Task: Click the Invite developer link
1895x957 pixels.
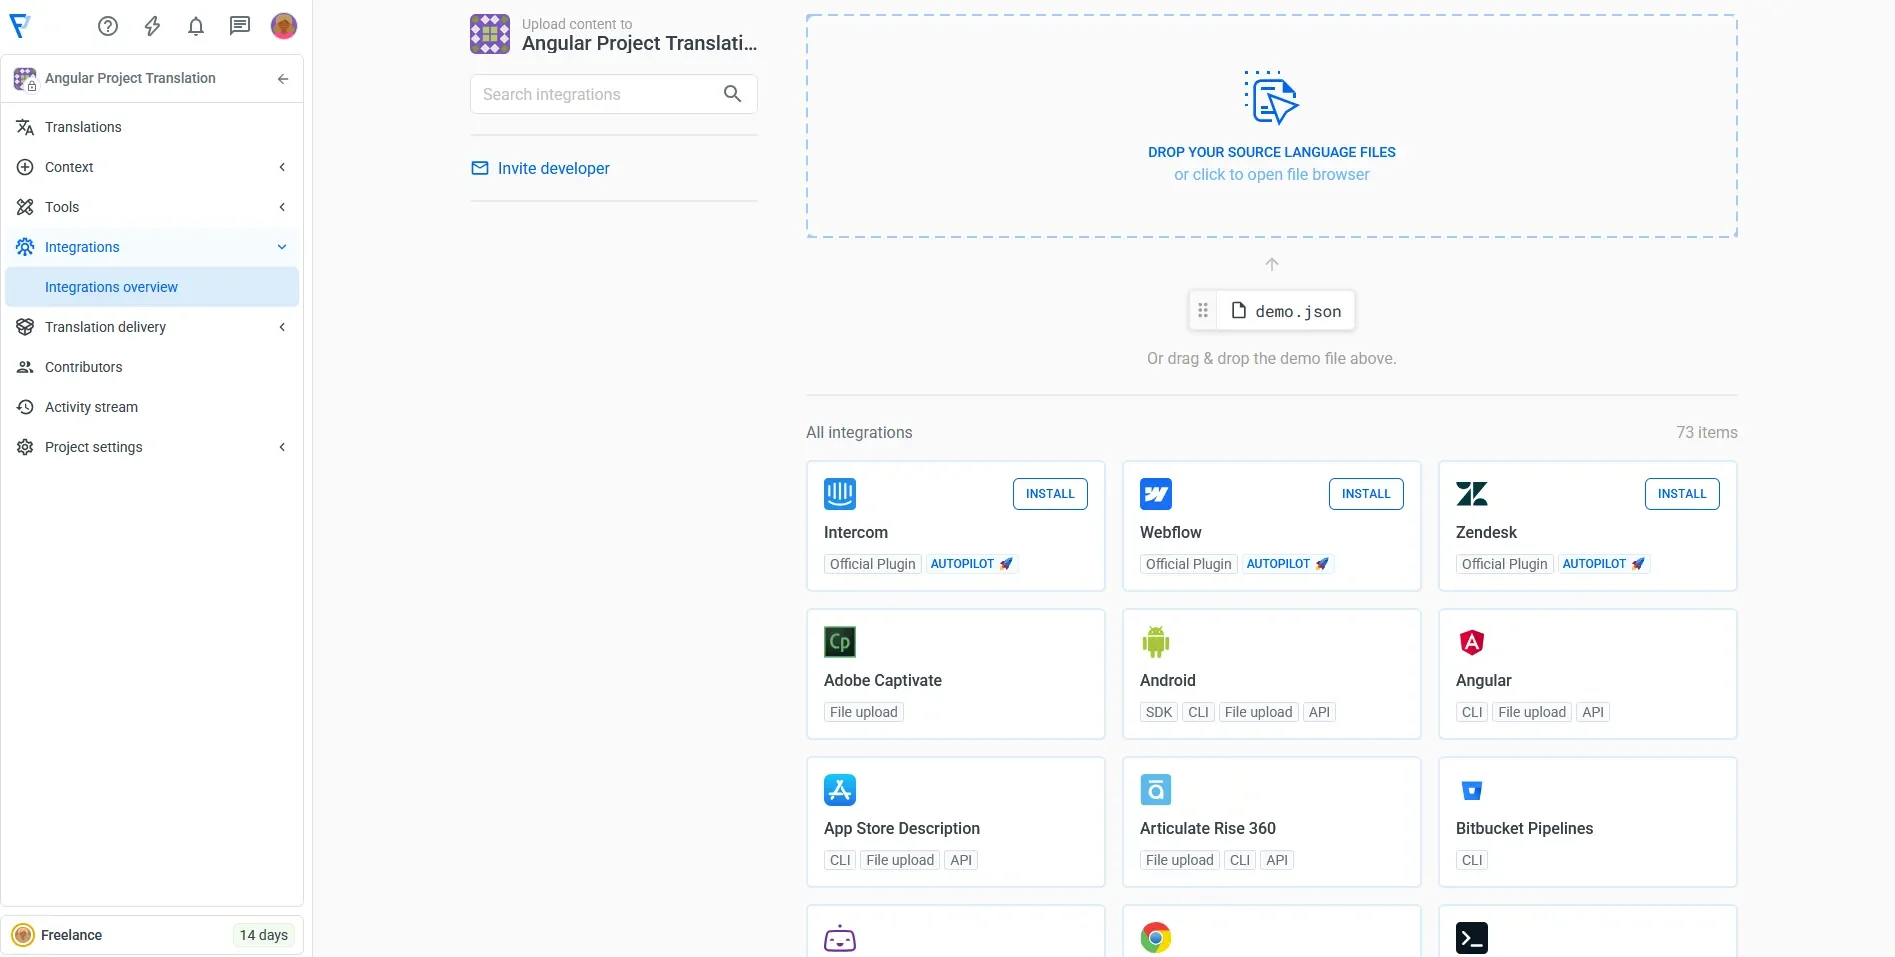Action: click(553, 168)
